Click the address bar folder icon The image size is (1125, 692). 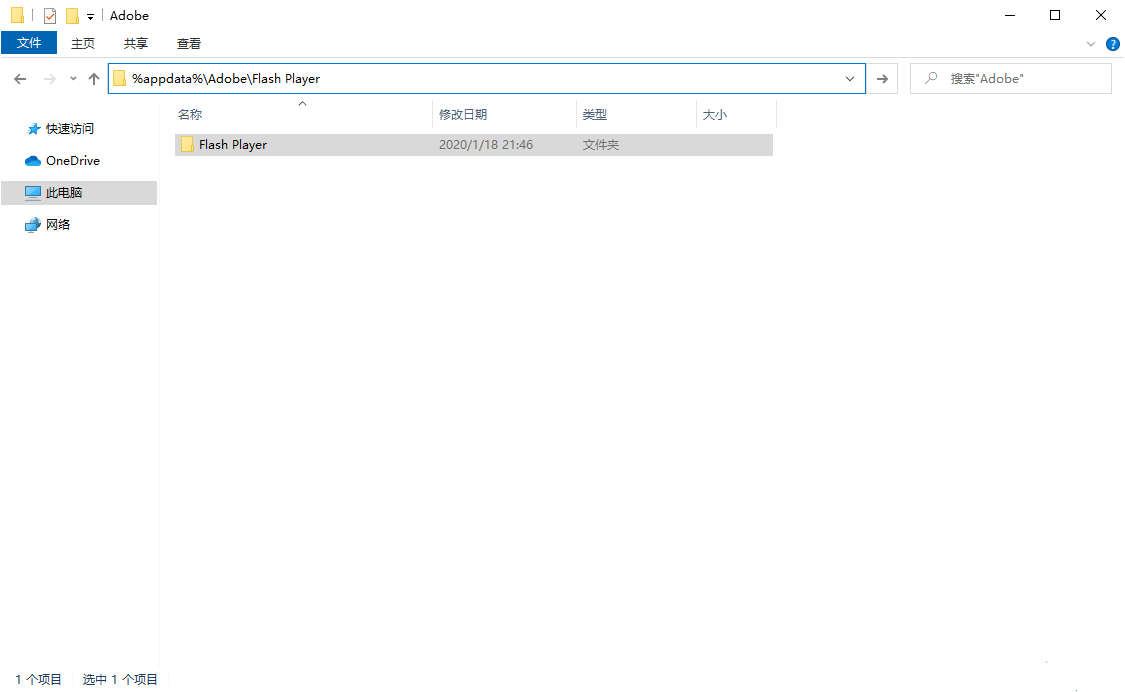120,78
